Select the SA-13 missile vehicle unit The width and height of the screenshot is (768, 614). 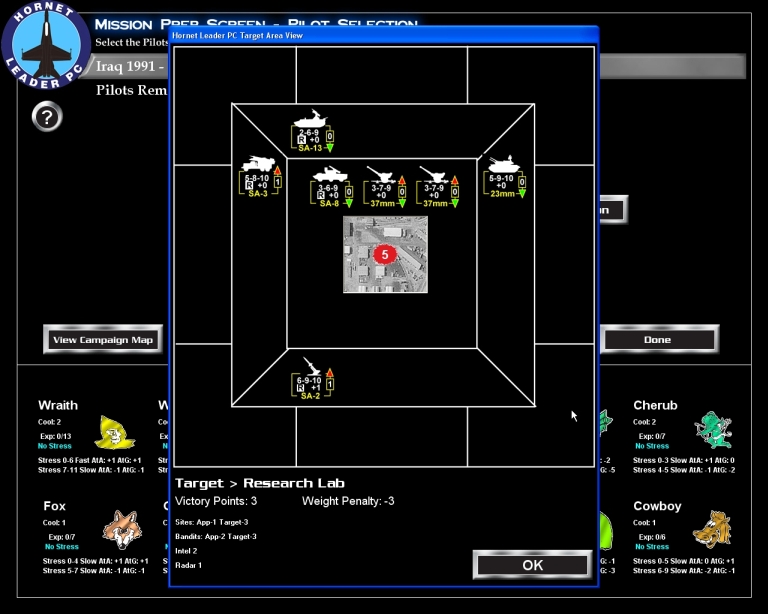(313, 131)
